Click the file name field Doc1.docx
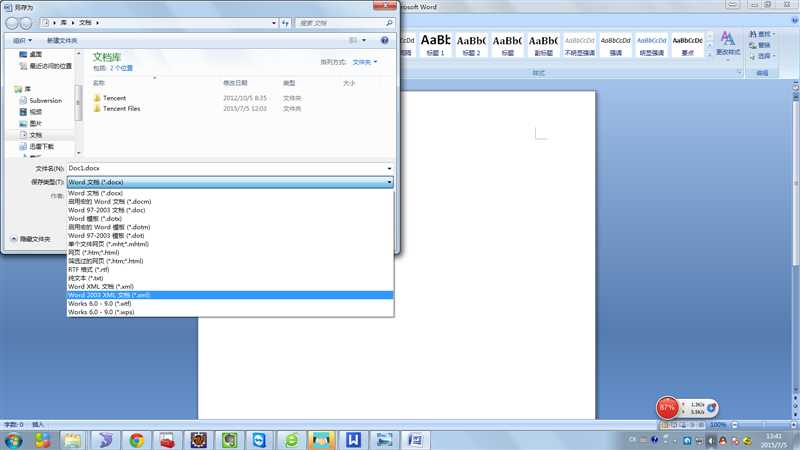 227,168
